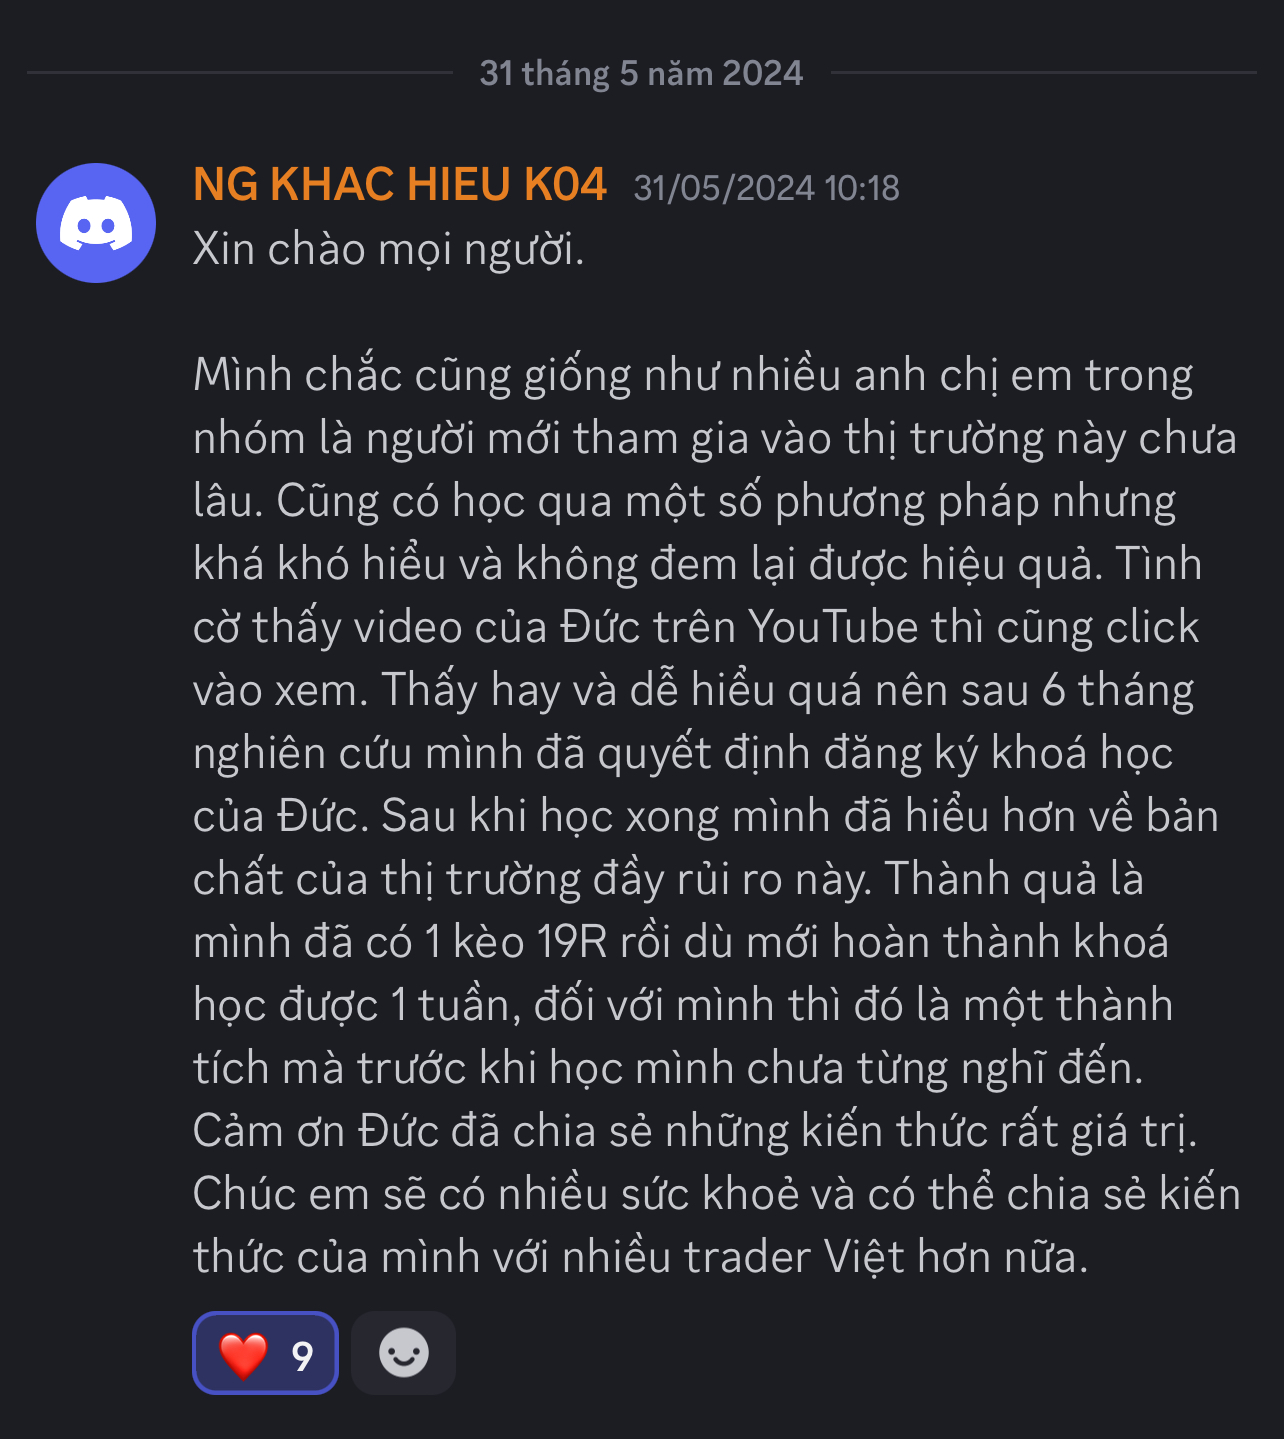Image resolution: width=1284 pixels, height=1439 pixels.
Task: Click the line starting "Chúc em sẽ"
Action: [x=717, y=1194]
